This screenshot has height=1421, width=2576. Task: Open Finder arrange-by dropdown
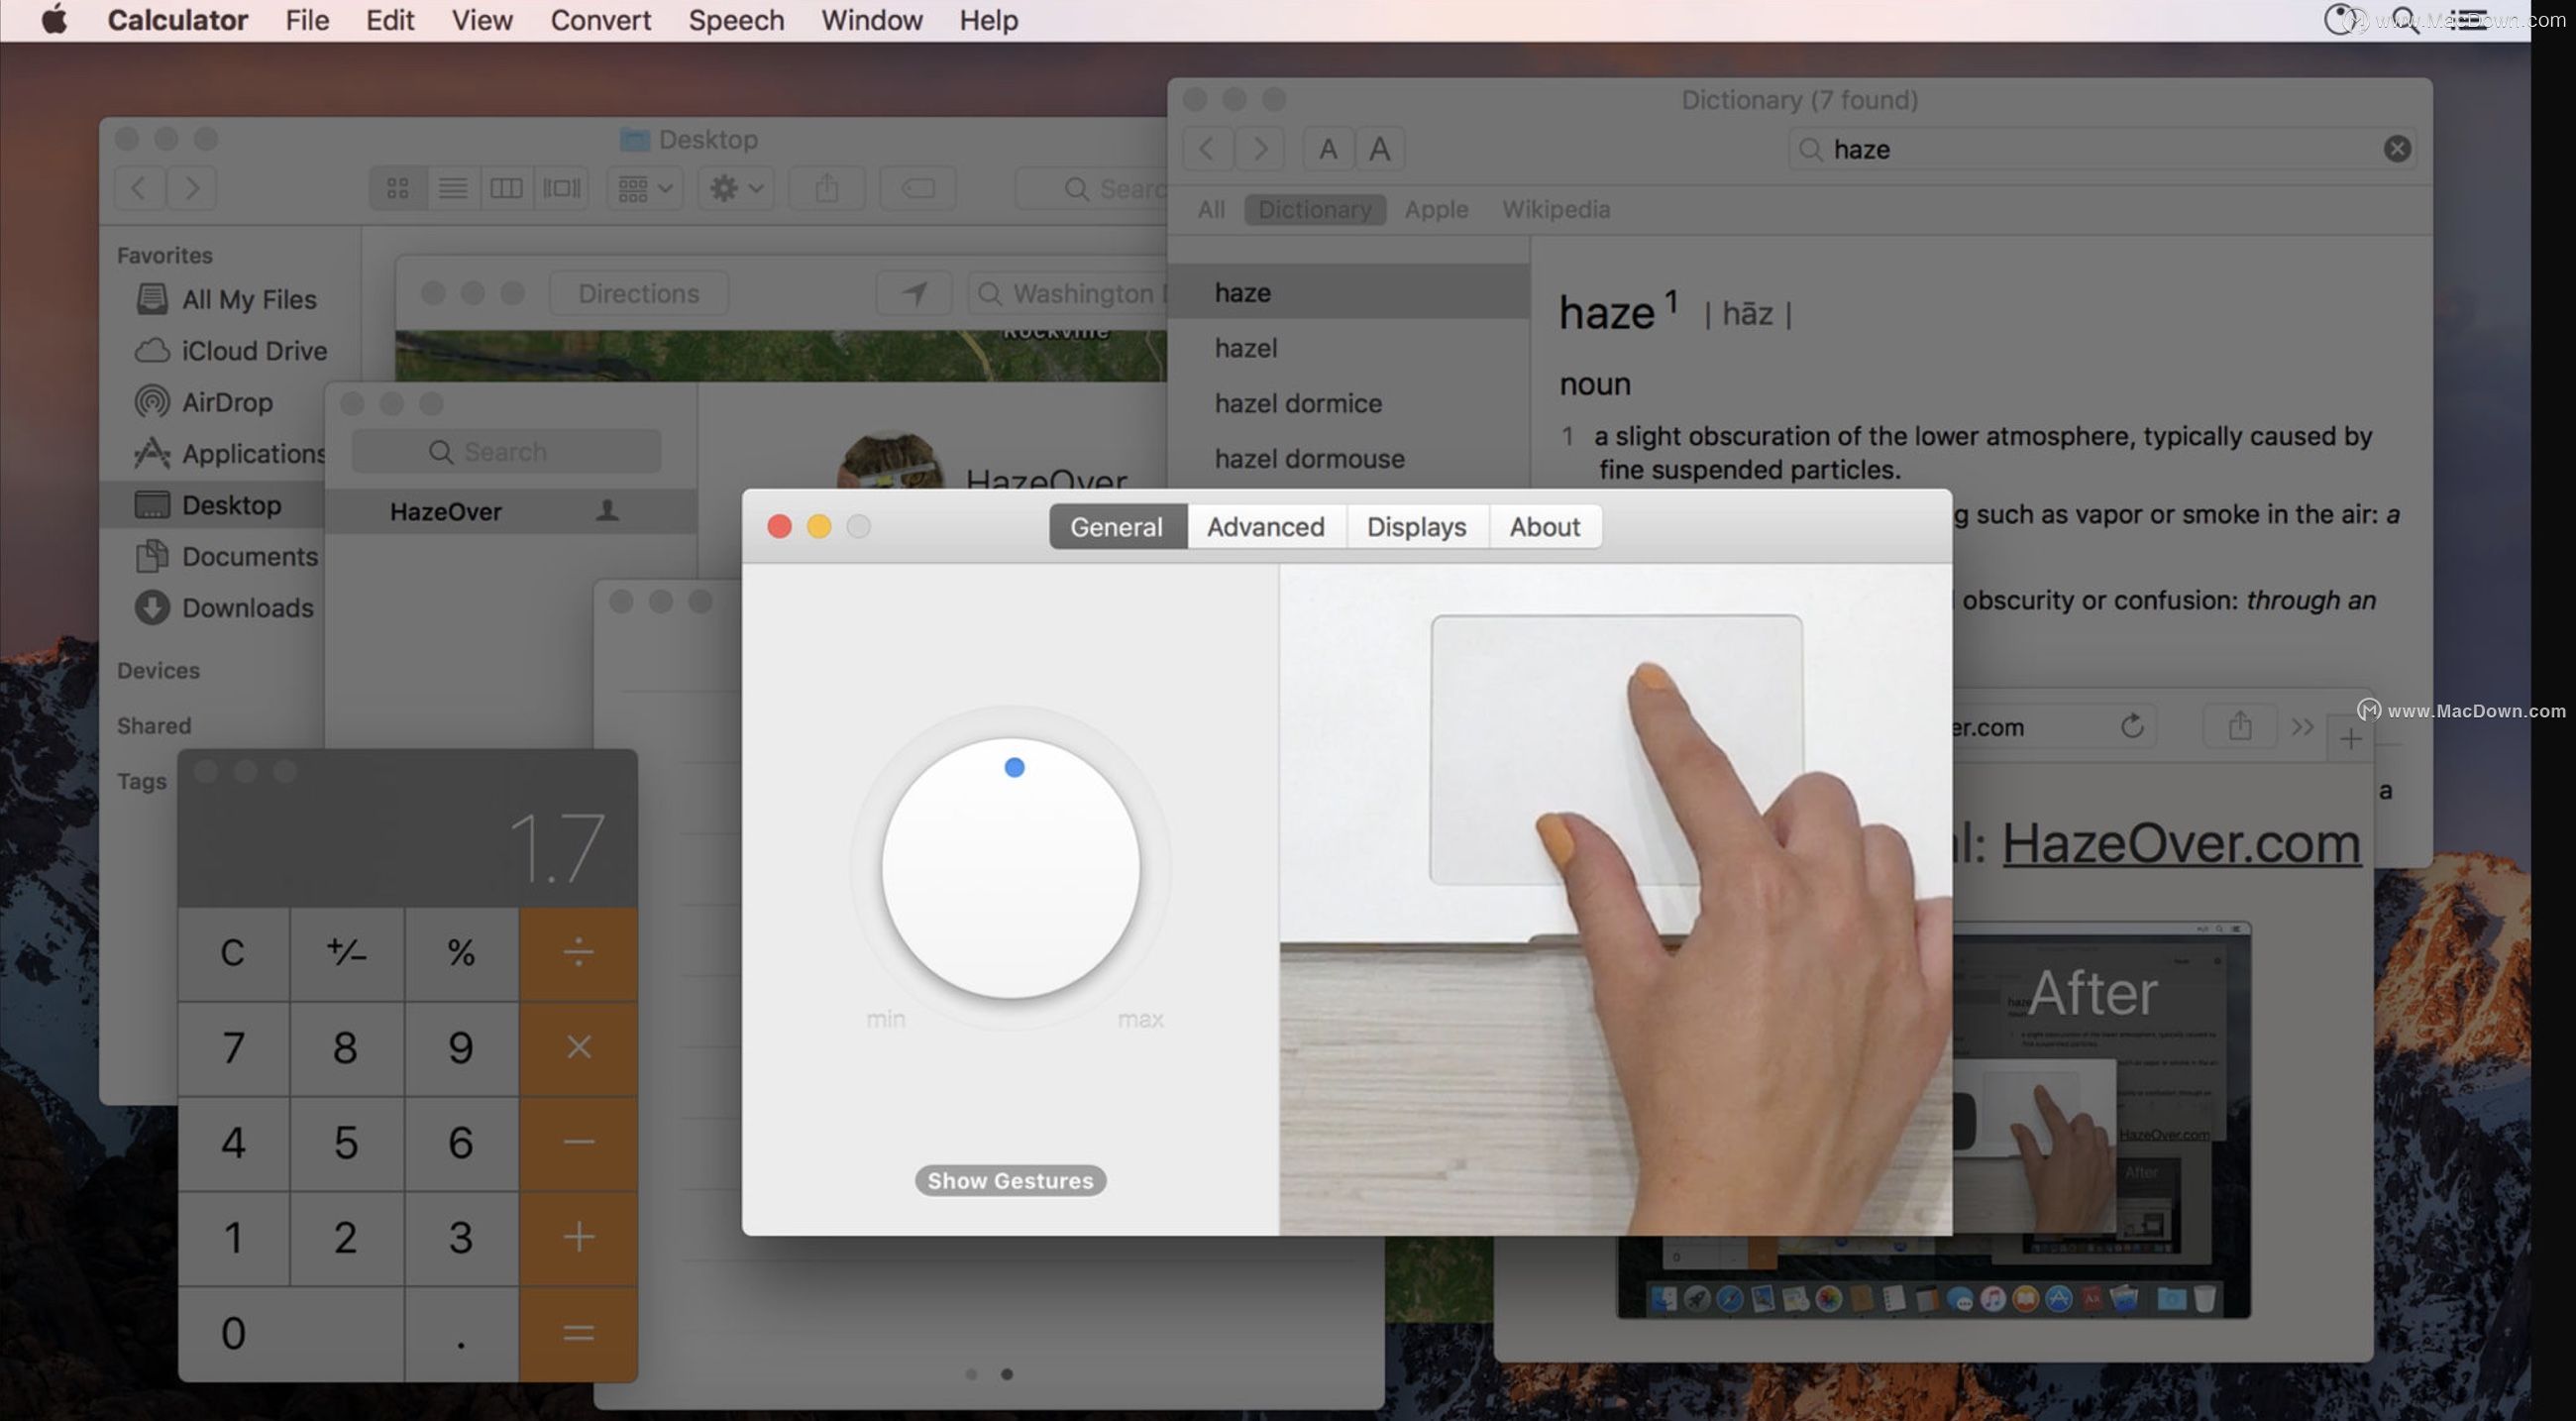pos(645,188)
